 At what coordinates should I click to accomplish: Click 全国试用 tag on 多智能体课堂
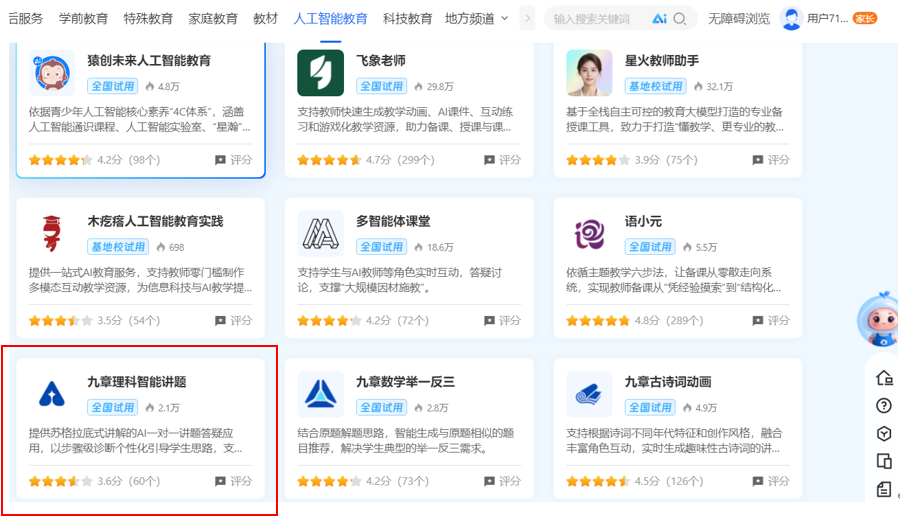tap(382, 247)
